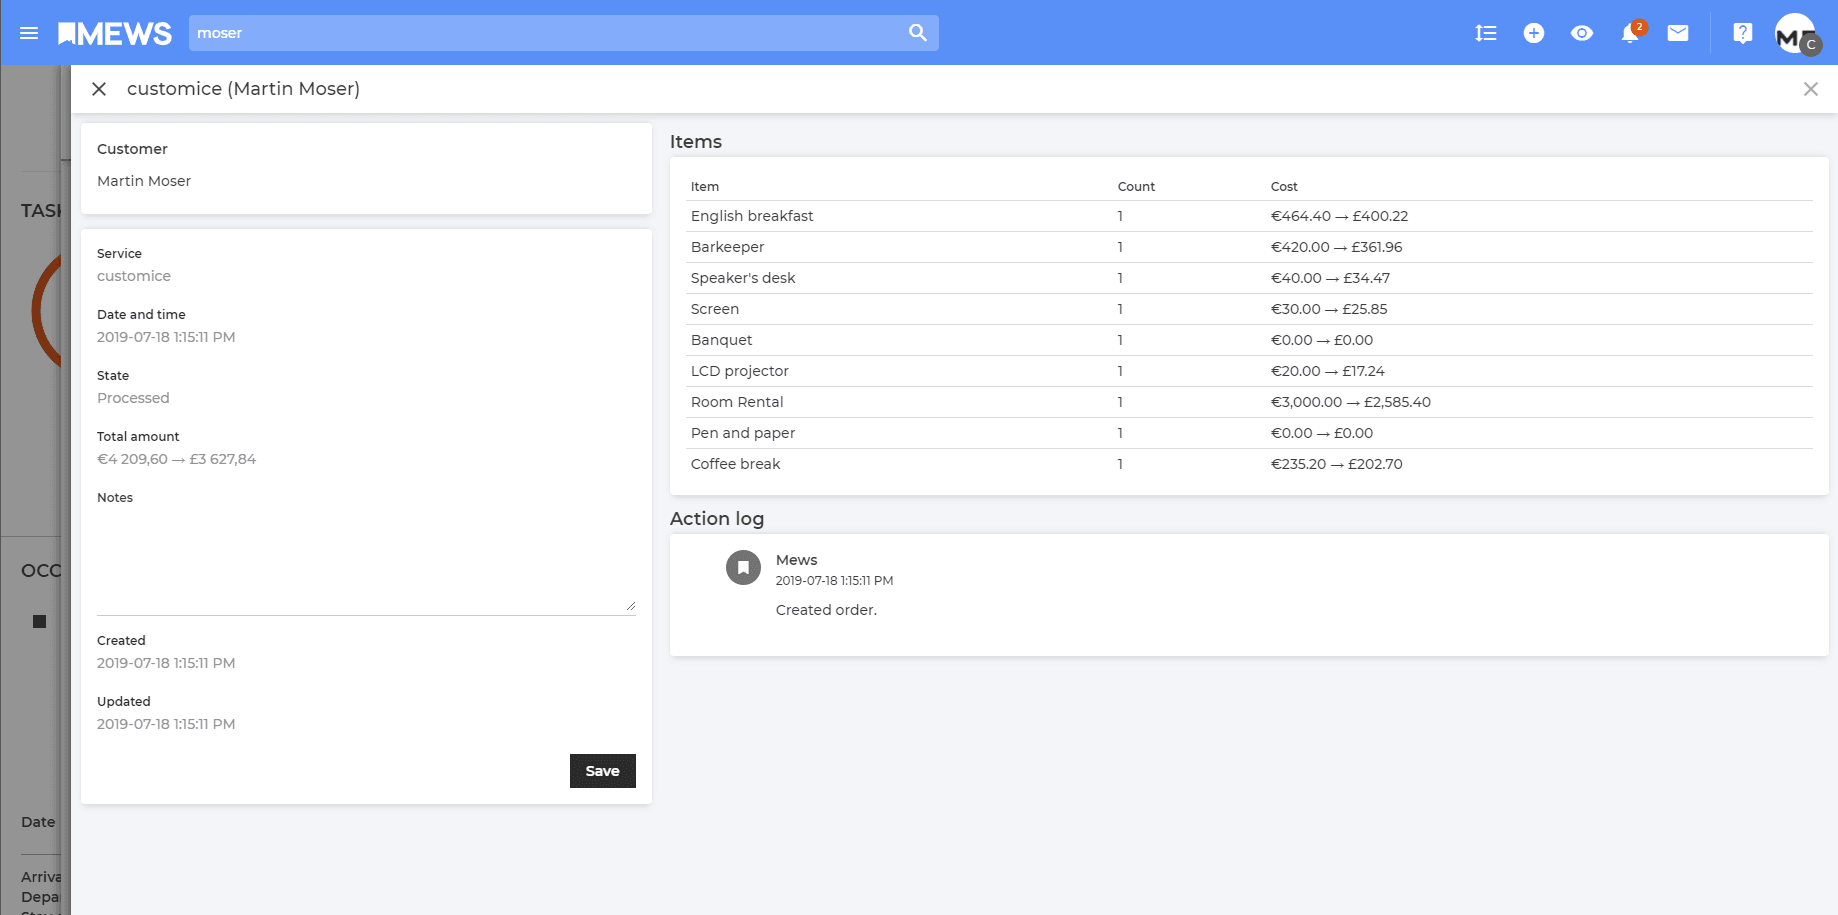Click the Mews bookmark icon in Action log
The image size is (1838, 915).
pos(743,567)
